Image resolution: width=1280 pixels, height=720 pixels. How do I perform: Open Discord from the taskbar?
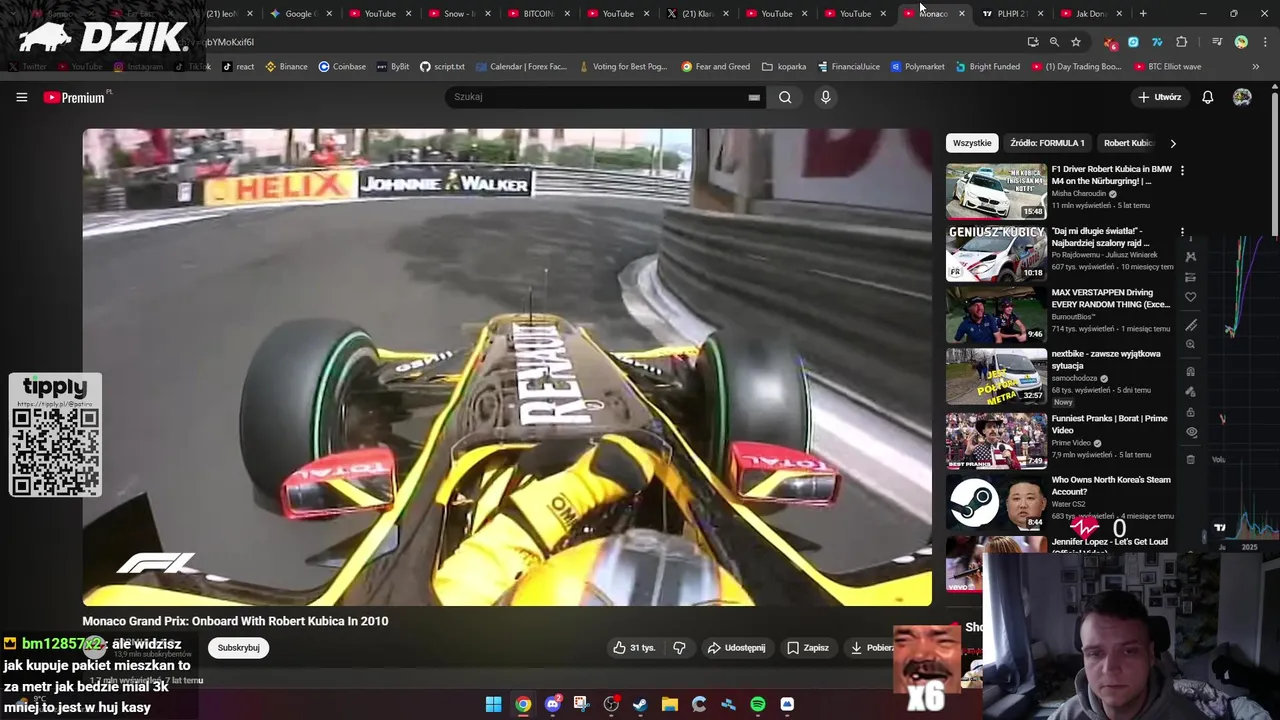coord(552,704)
